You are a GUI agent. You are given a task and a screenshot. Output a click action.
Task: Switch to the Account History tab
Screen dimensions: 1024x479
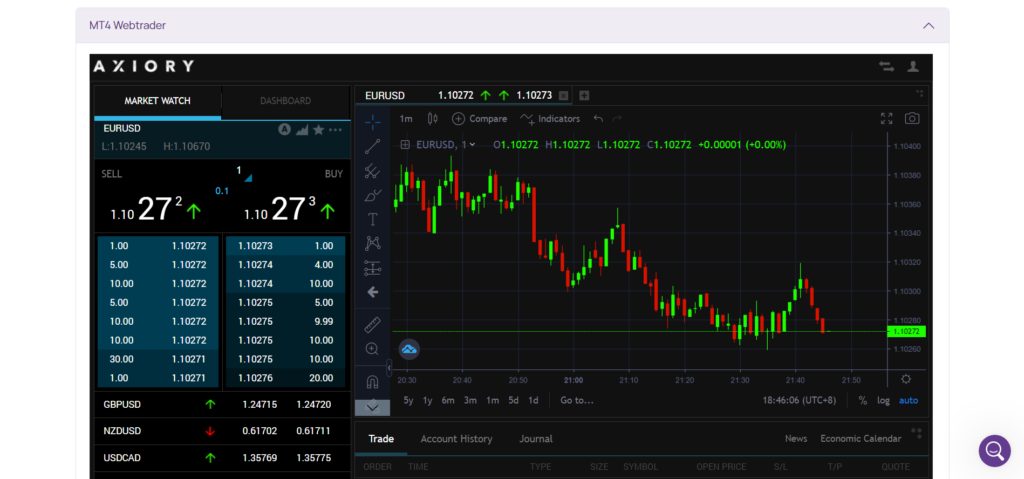[456, 438]
